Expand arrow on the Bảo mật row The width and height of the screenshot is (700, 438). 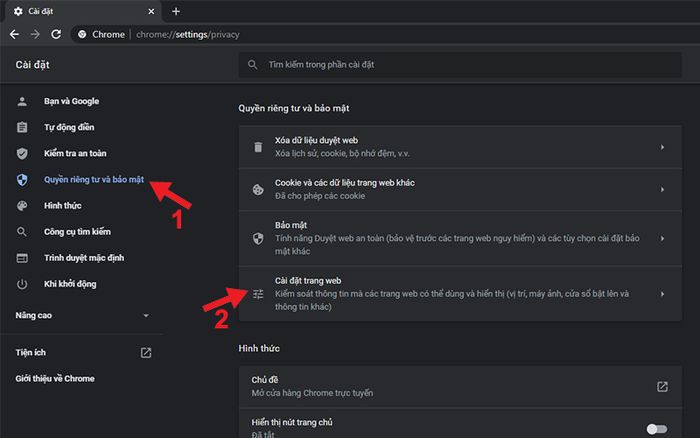pyautogui.click(x=662, y=238)
